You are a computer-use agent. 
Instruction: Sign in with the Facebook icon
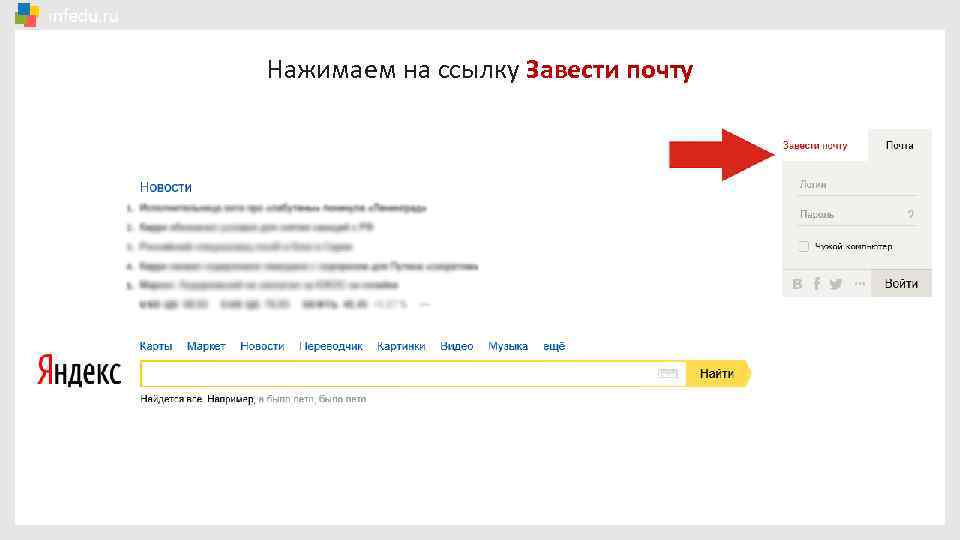(817, 284)
